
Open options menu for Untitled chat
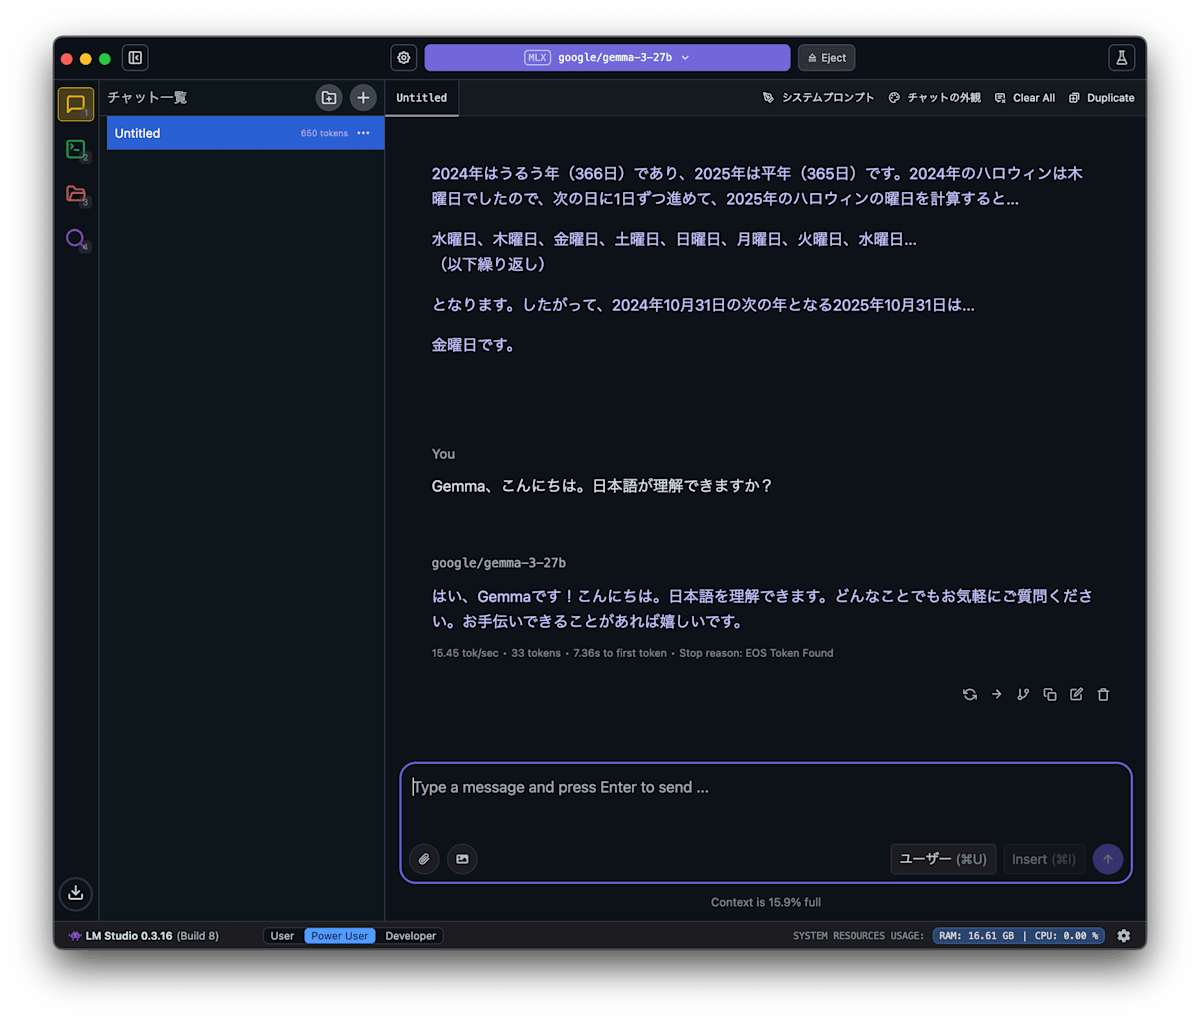363,133
